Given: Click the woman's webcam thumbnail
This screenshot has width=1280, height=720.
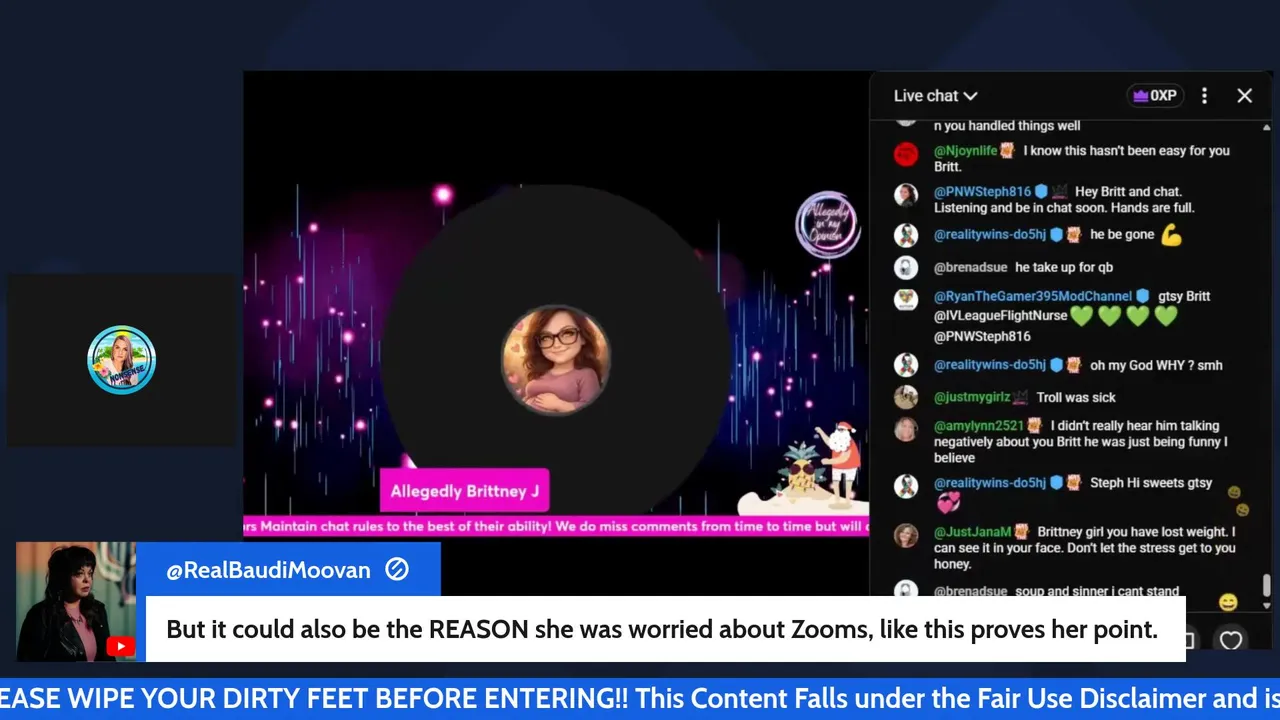Looking at the screenshot, I should [76, 602].
